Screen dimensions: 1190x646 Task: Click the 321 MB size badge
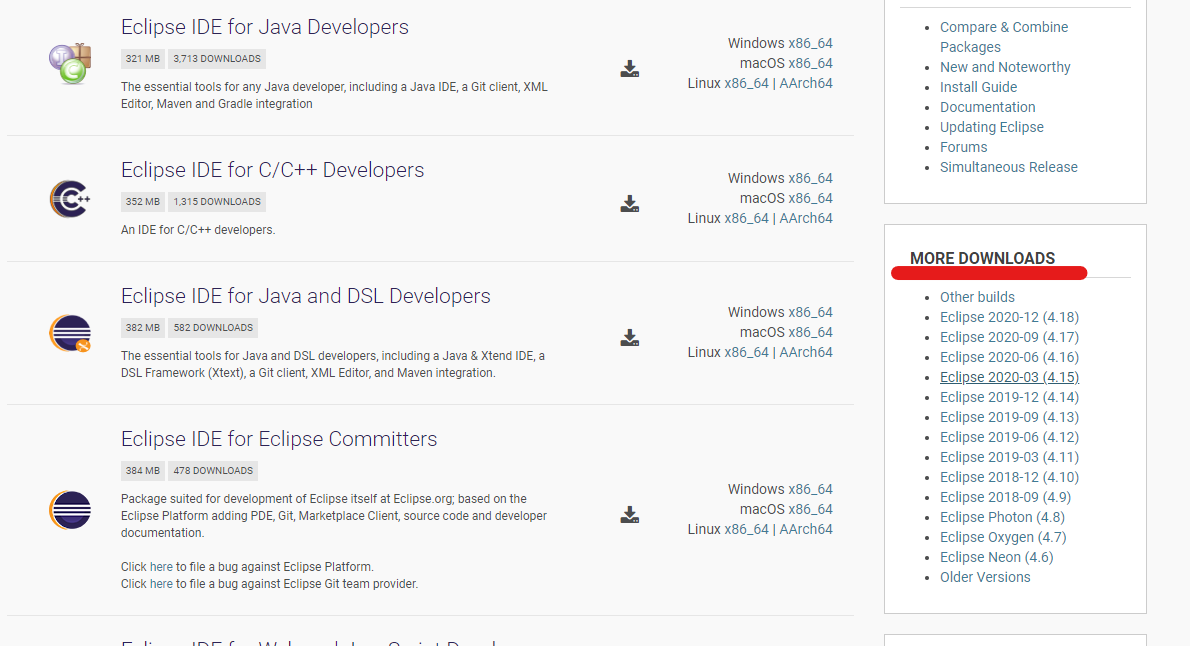tap(143, 58)
